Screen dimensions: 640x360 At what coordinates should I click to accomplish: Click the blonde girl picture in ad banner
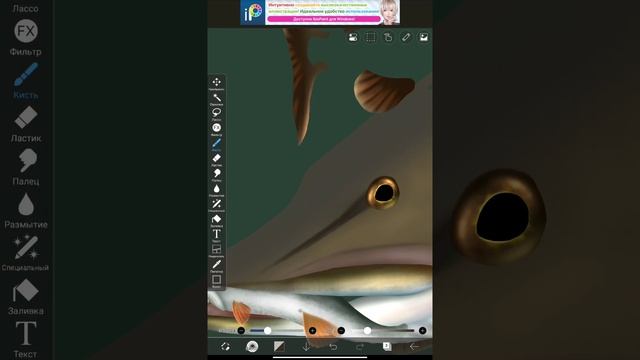[x=390, y=12]
